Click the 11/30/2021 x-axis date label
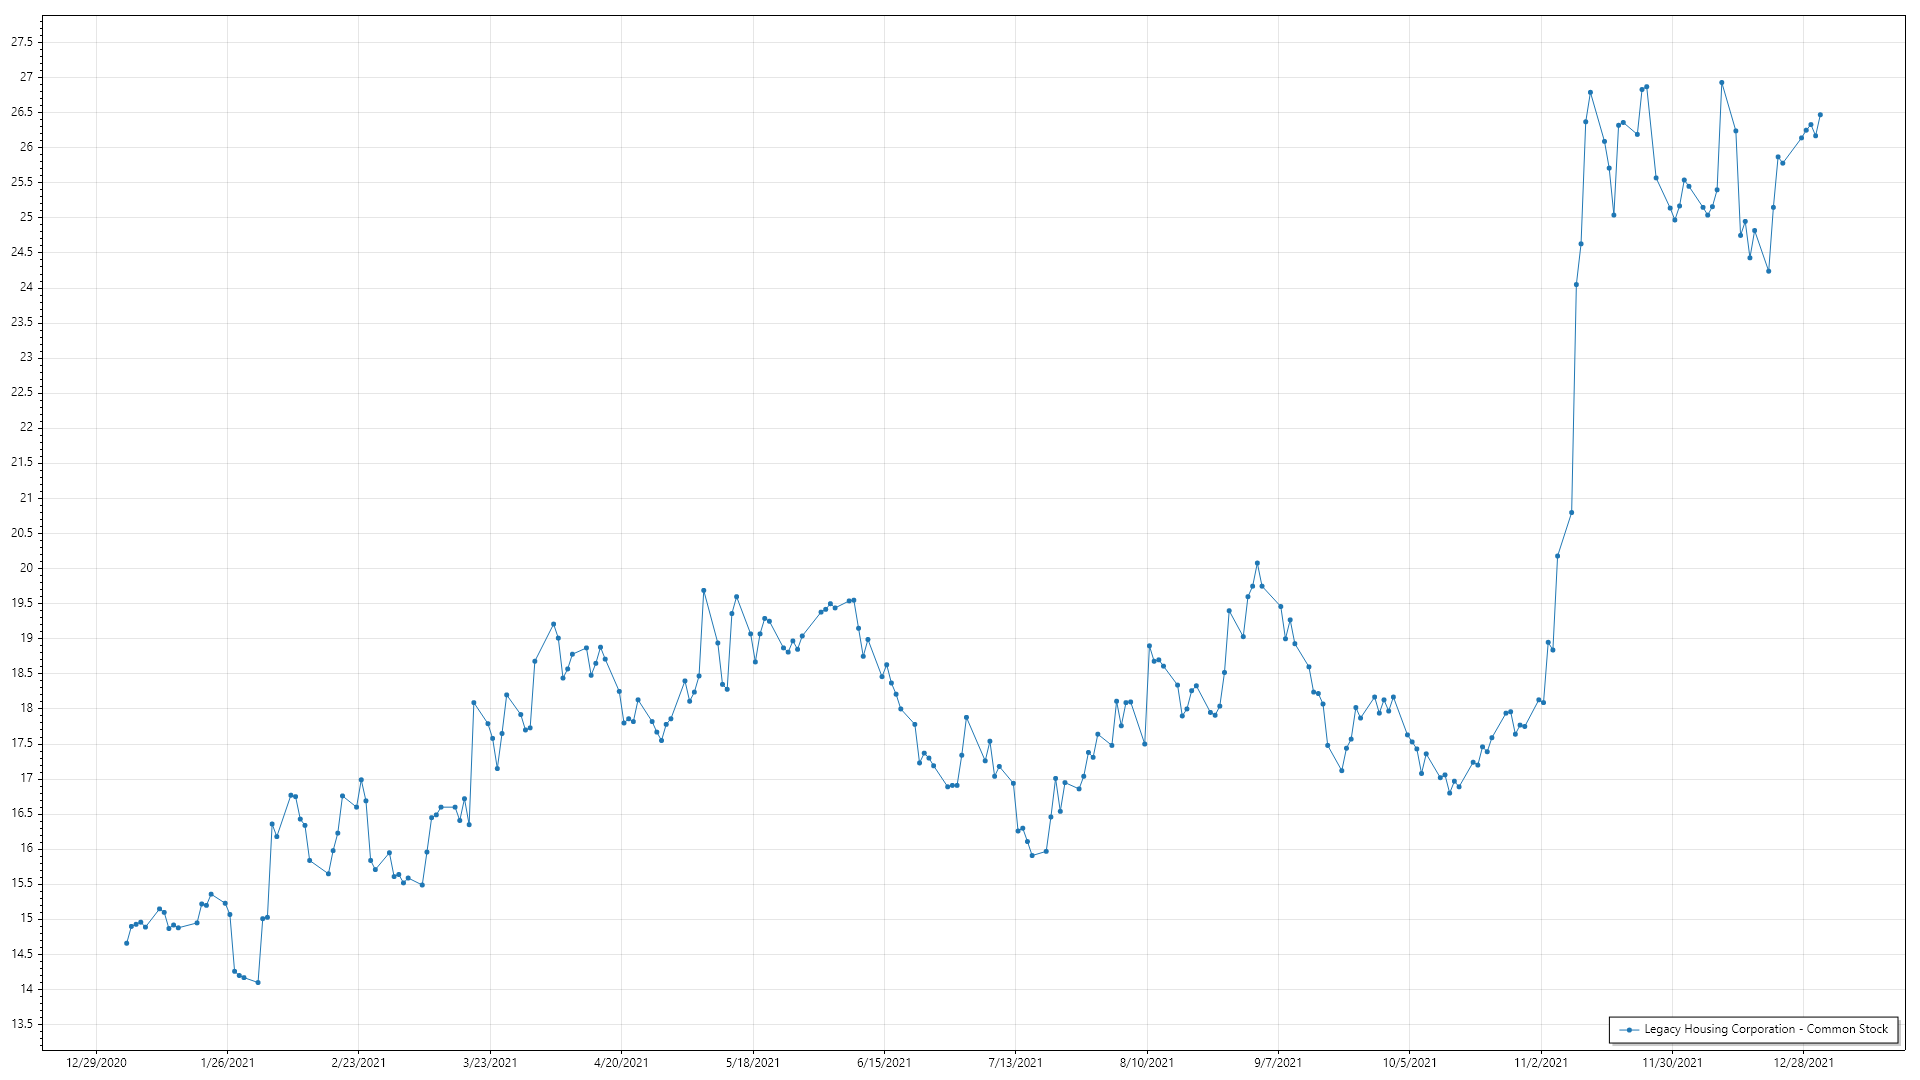Image resolution: width=1920 pixels, height=1080 pixels. tap(1672, 1062)
